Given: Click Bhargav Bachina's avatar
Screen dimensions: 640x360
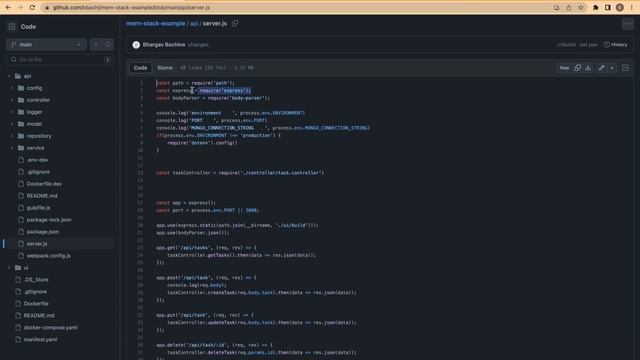Looking at the screenshot, I should pos(136,45).
